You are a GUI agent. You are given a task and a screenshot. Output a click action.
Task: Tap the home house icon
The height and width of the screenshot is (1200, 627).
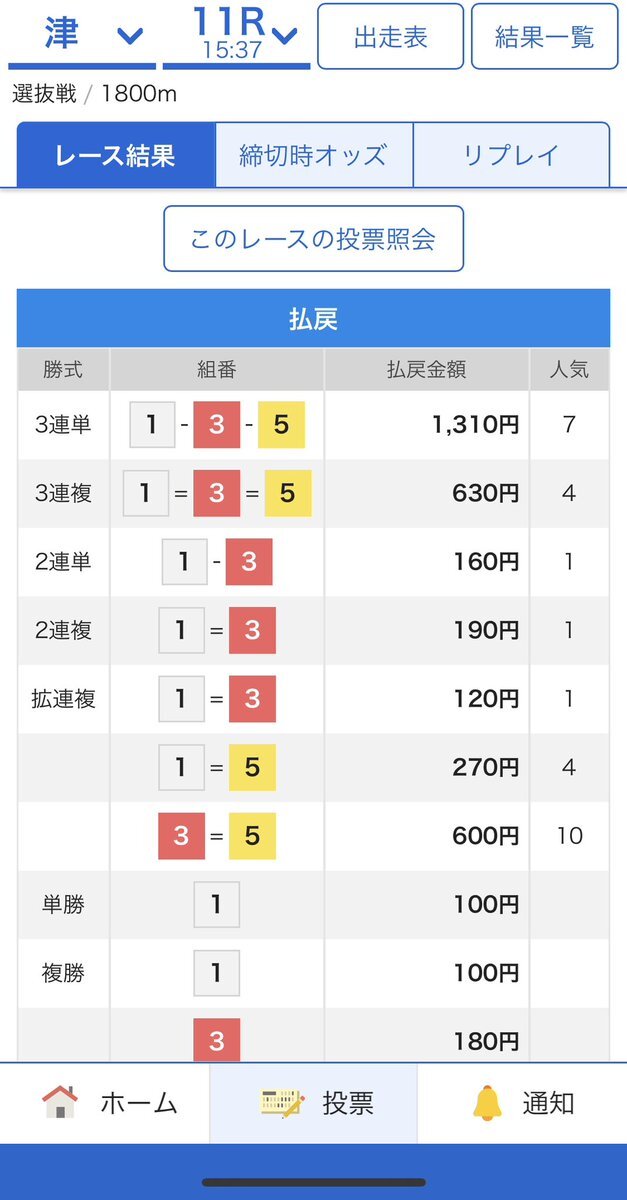(x=60, y=1102)
